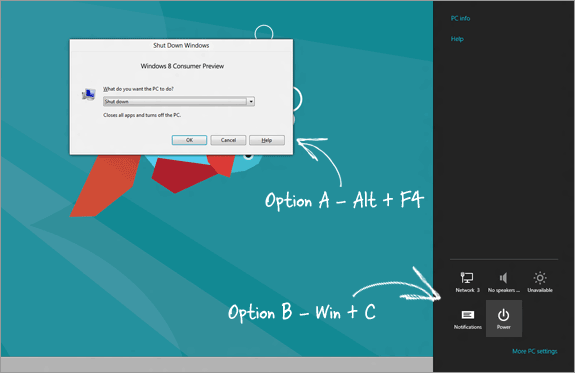Click the Network 3 icon
Viewport: 575px width, 373px height.
(467, 282)
